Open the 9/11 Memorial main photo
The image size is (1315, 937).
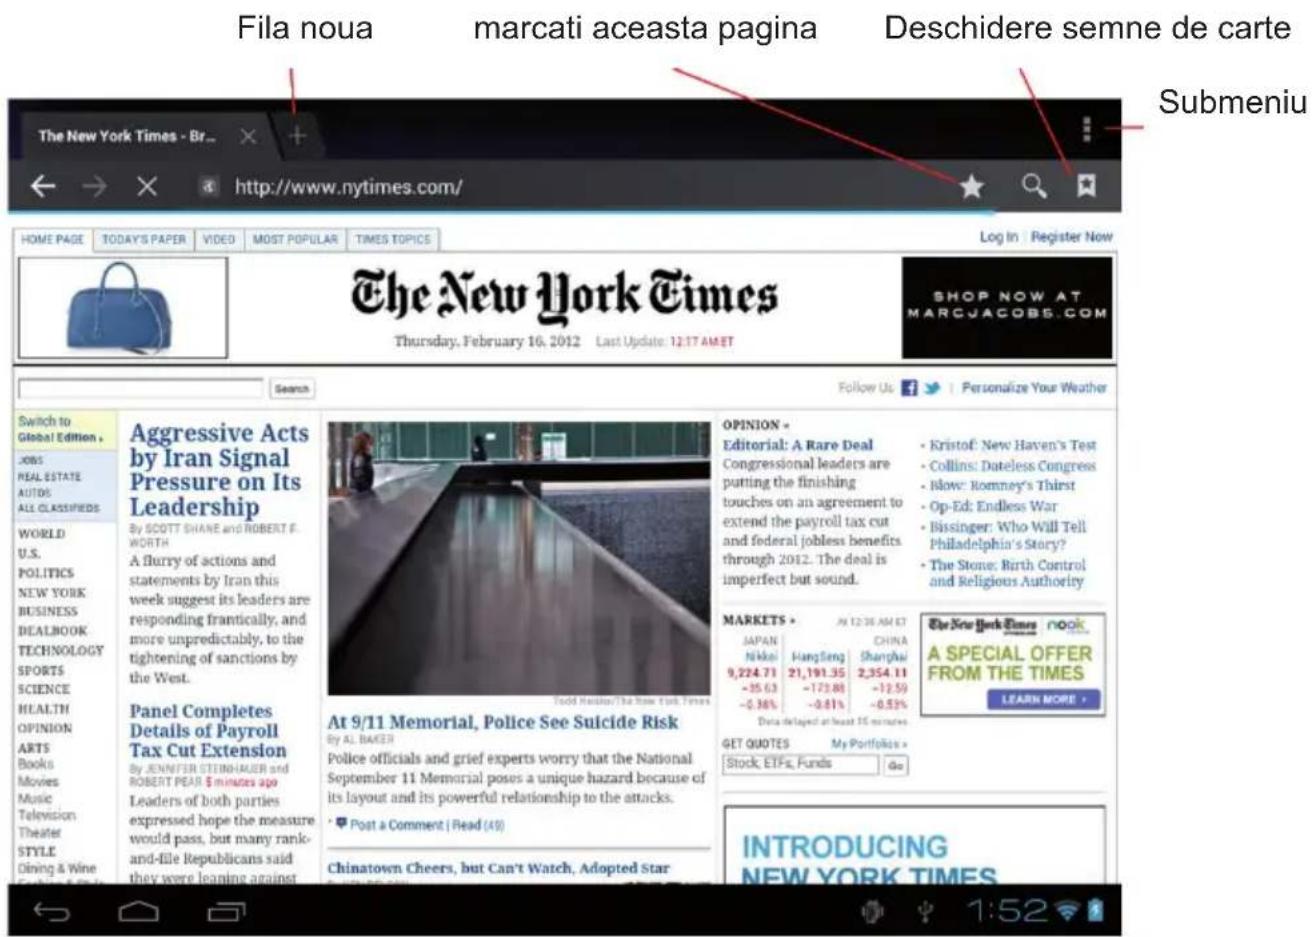519,558
